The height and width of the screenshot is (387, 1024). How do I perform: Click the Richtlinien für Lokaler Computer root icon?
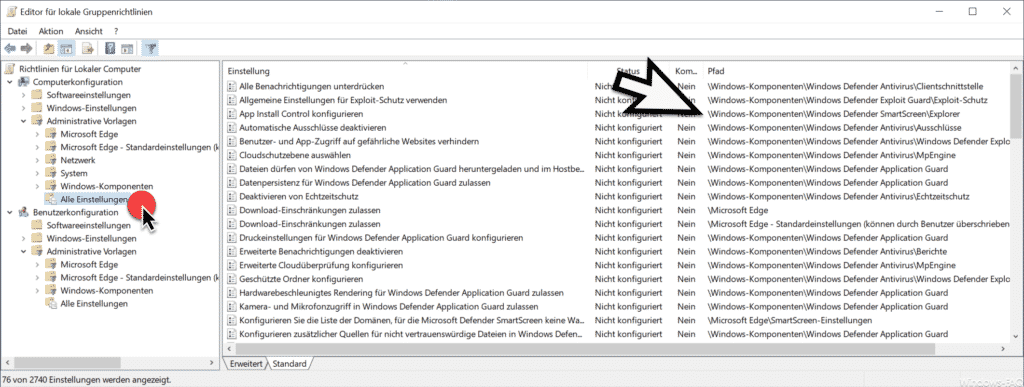click(10, 69)
